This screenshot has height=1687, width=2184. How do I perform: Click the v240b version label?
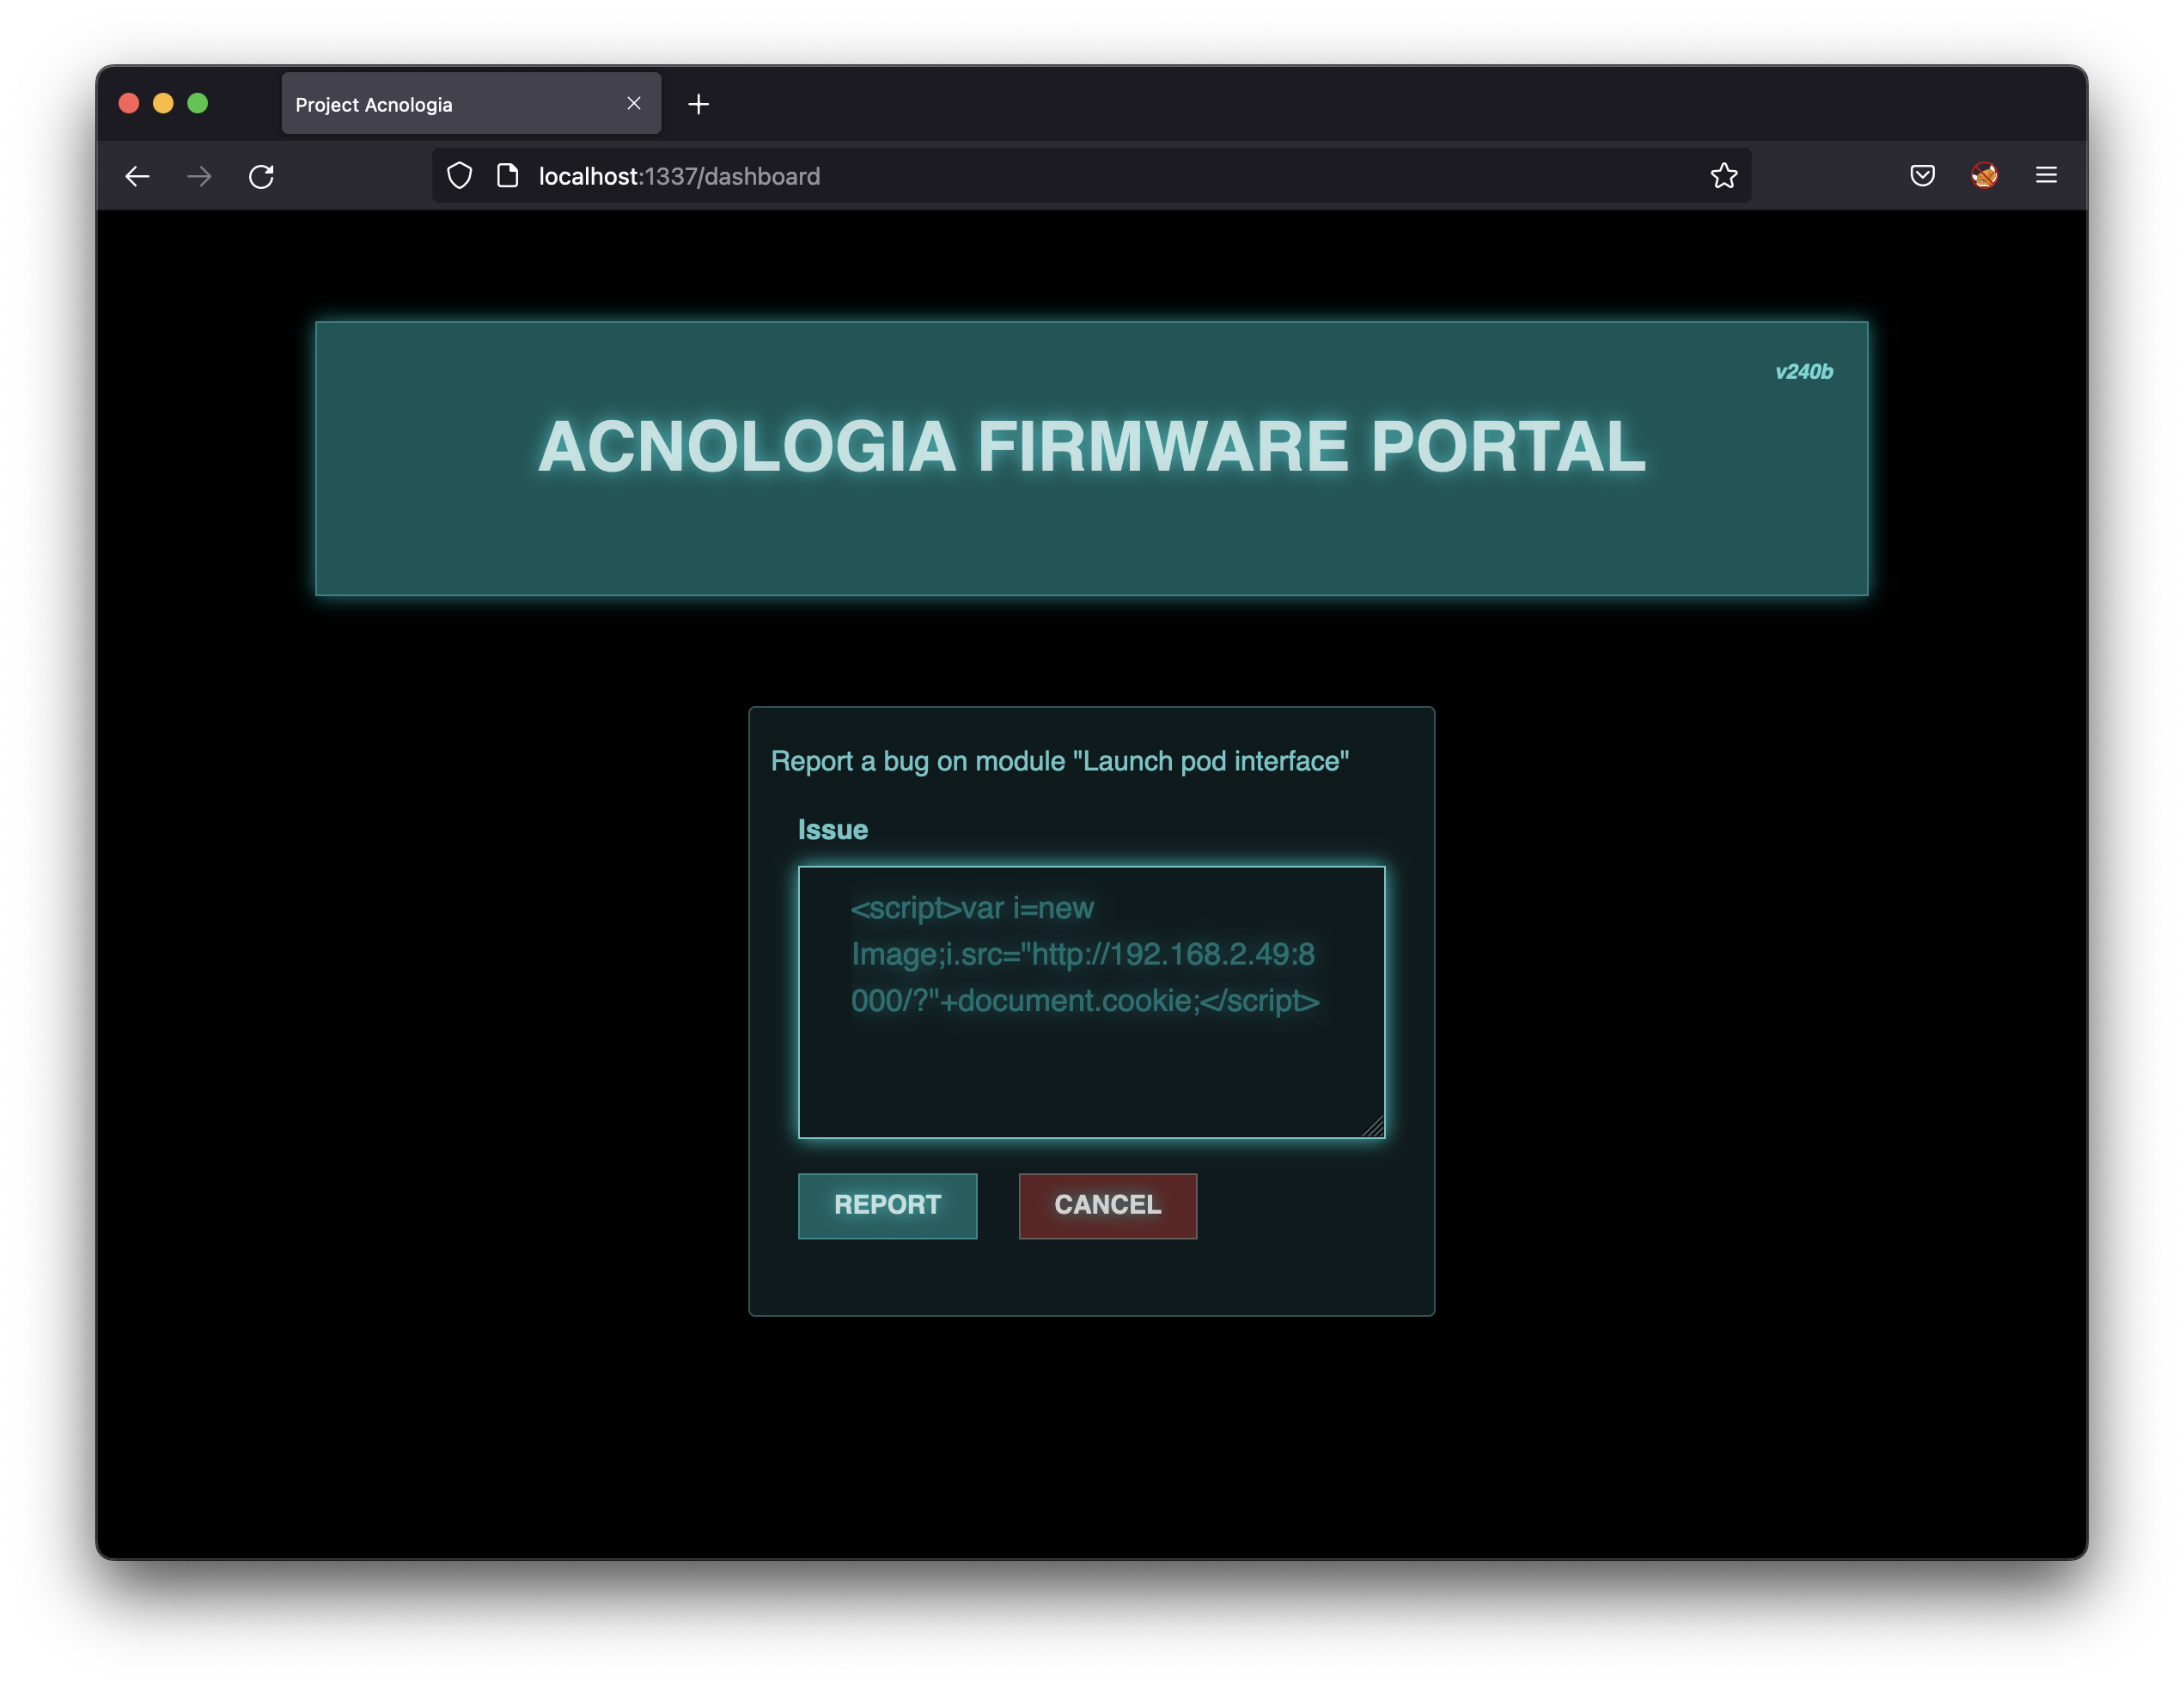1803,372
